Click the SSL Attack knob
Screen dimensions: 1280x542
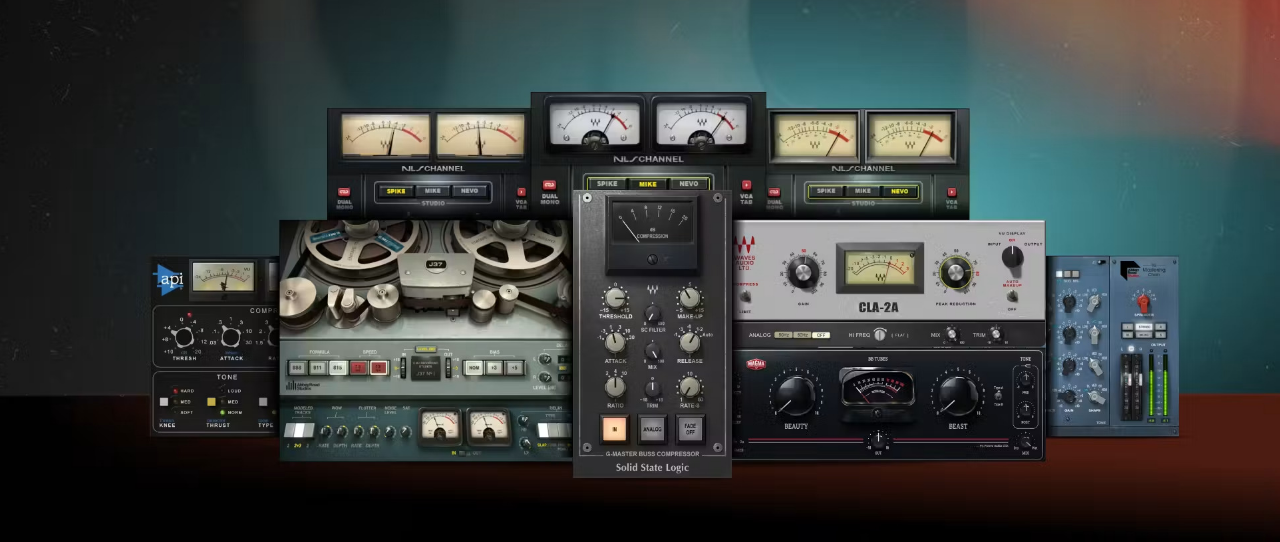point(615,342)
